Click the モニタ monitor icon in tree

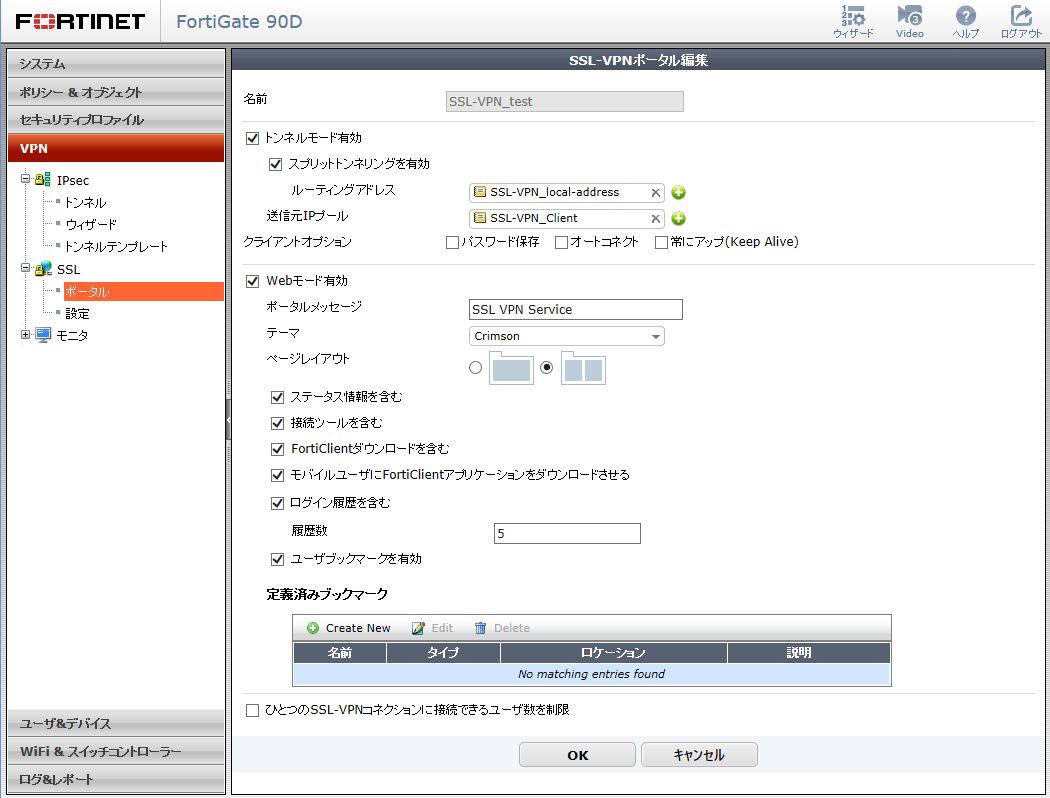click(x=43, y=335)
